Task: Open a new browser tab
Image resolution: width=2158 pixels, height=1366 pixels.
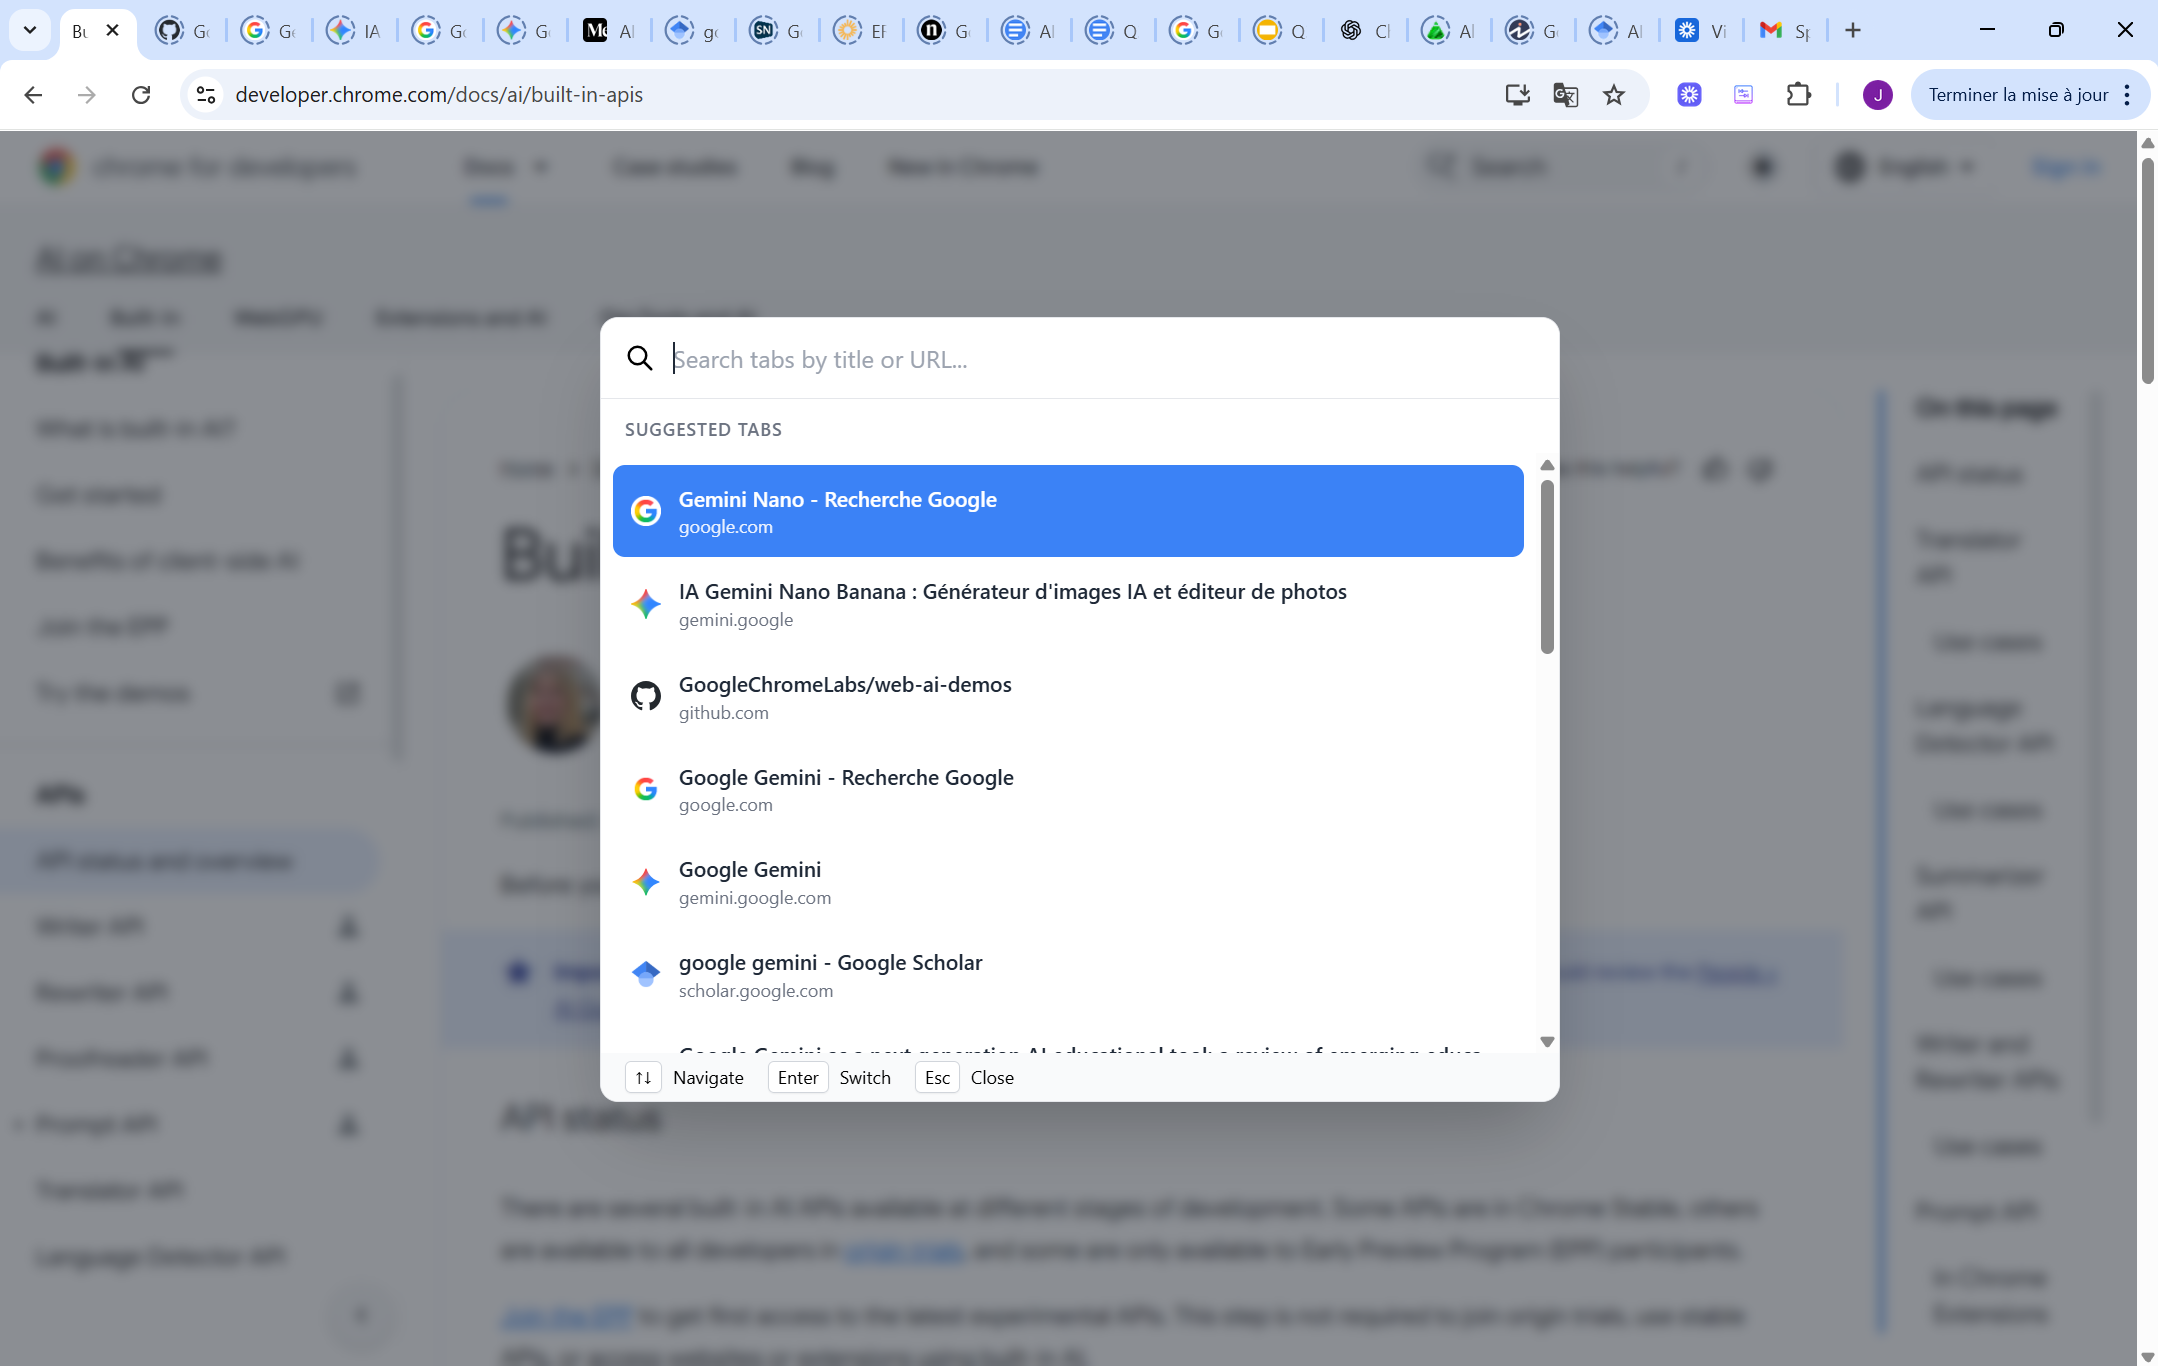Action: [x=1853, y=31]
